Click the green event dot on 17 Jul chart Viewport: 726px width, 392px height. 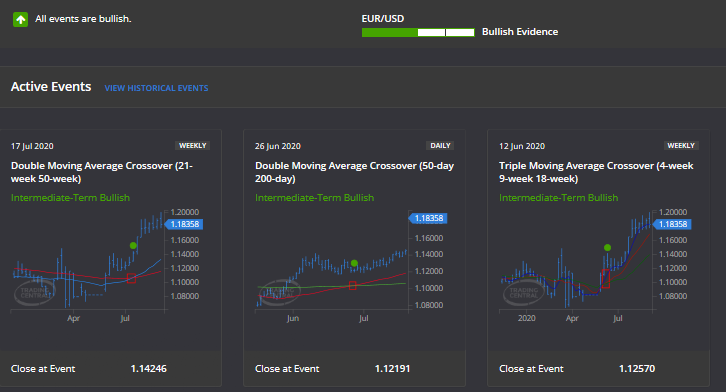(133, 245)
